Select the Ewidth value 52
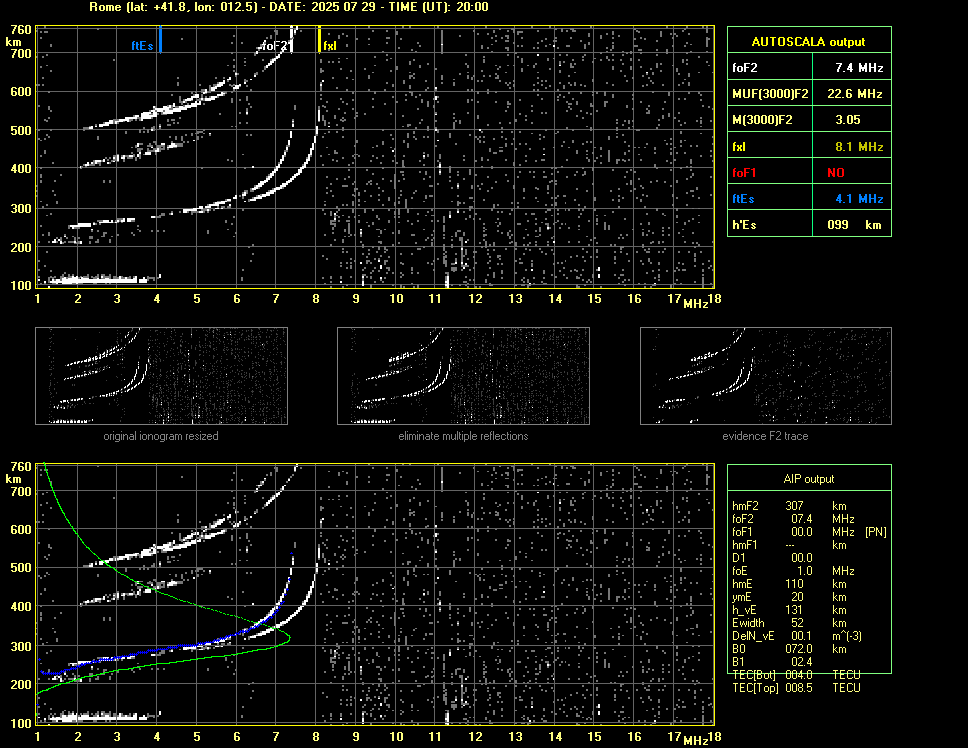Image resolution: width=968 pixels, height=748 pixels. coord(798,623)
